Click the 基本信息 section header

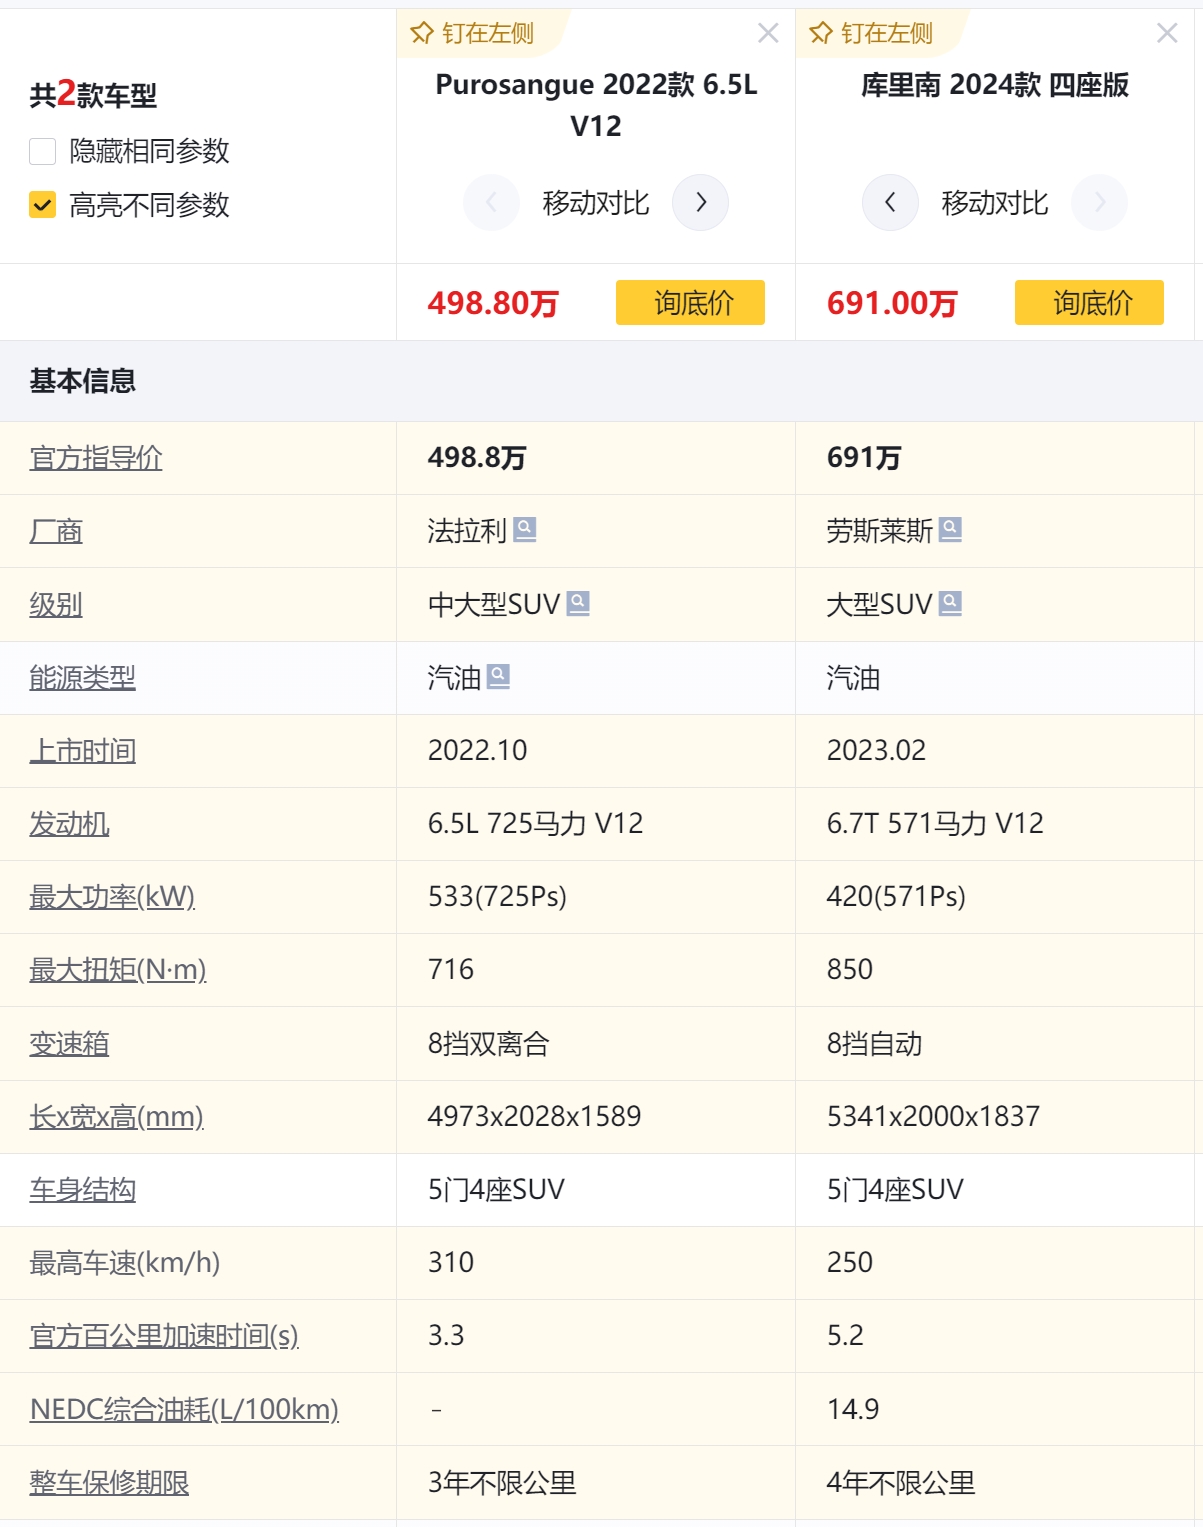coord(82,381)
